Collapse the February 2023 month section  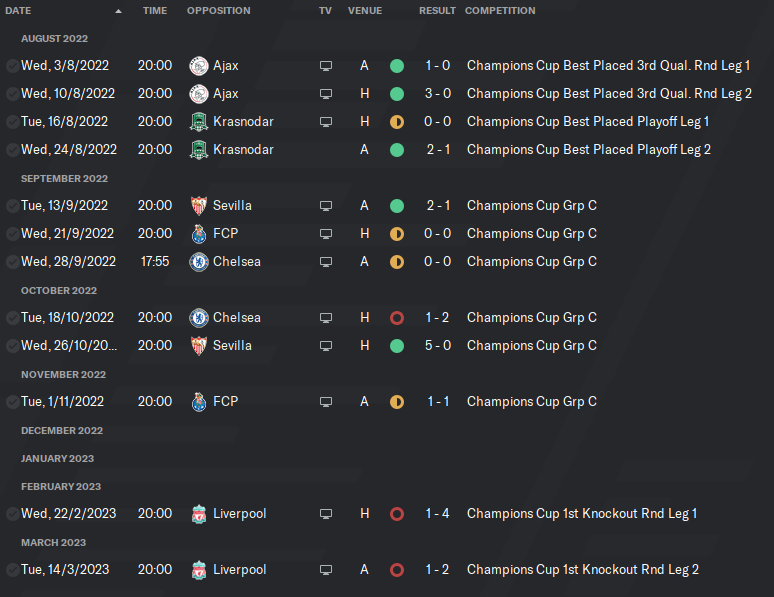coord(61,486)
